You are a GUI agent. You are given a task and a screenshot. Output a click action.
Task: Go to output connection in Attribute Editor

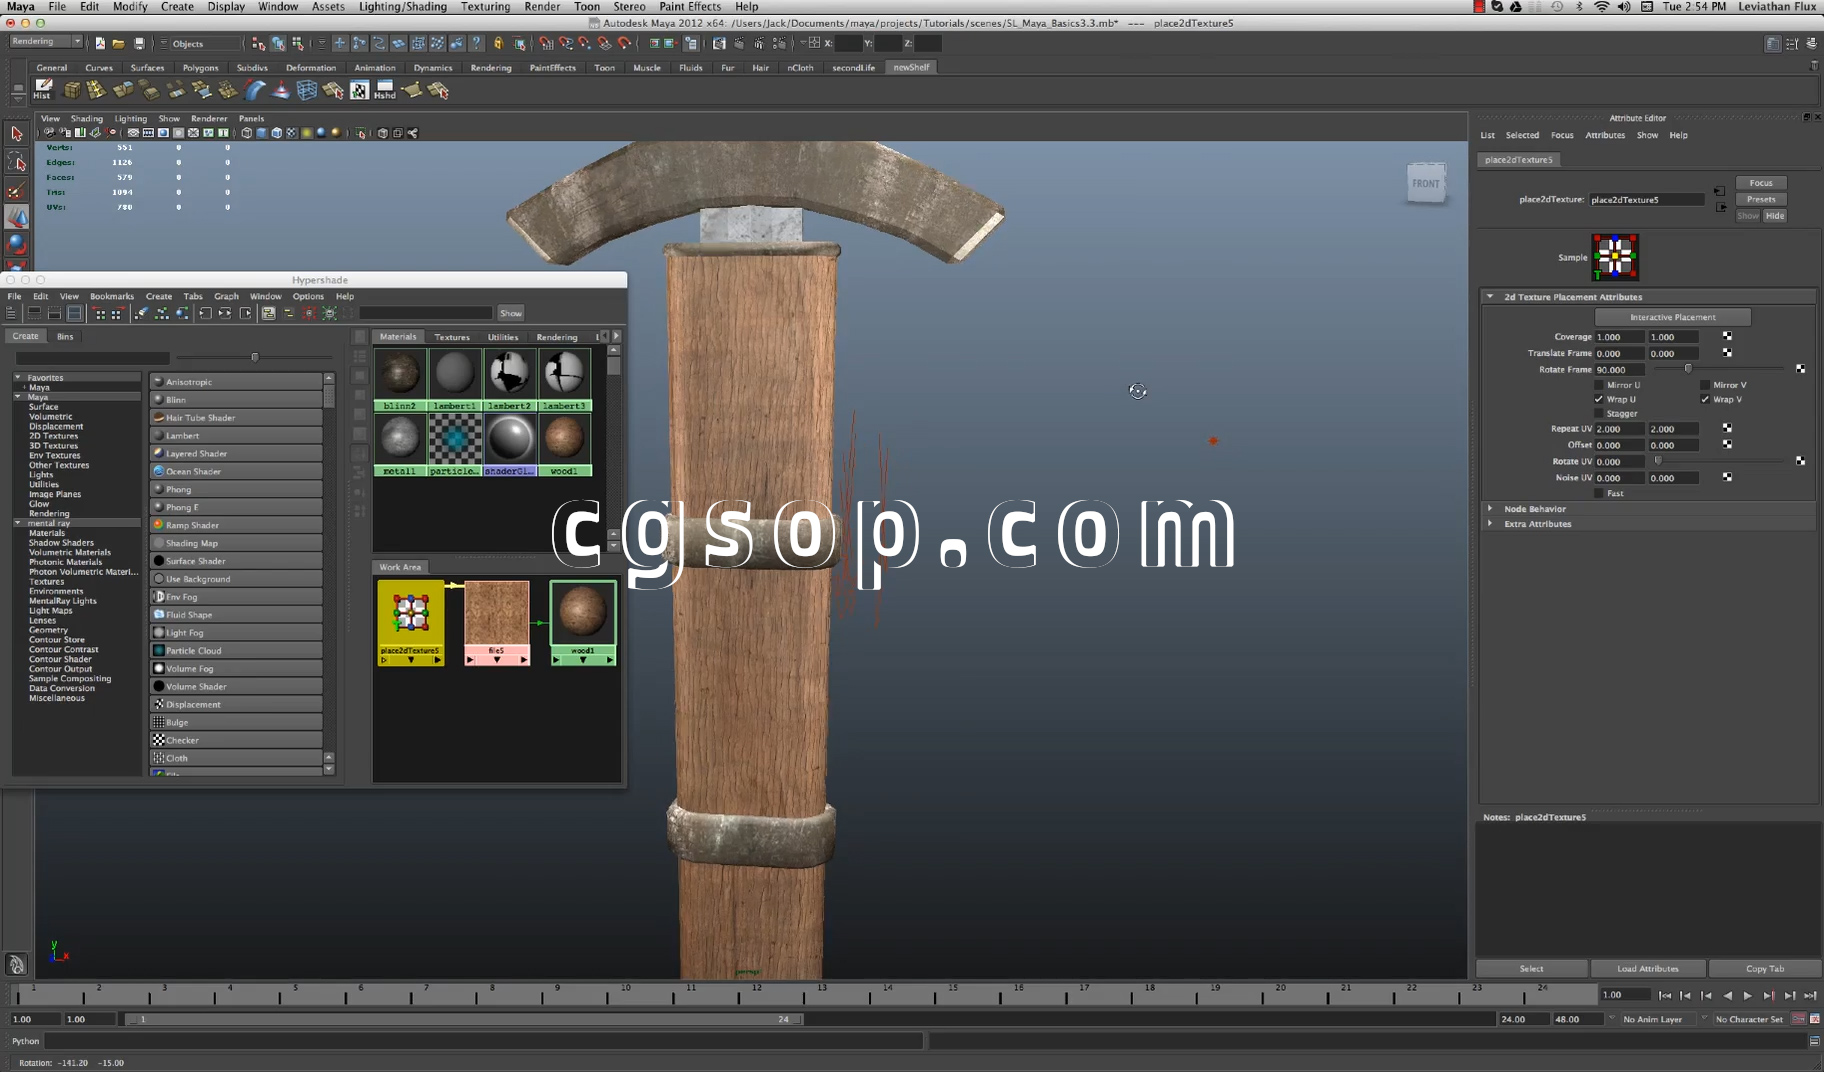tap(1720, 207)
